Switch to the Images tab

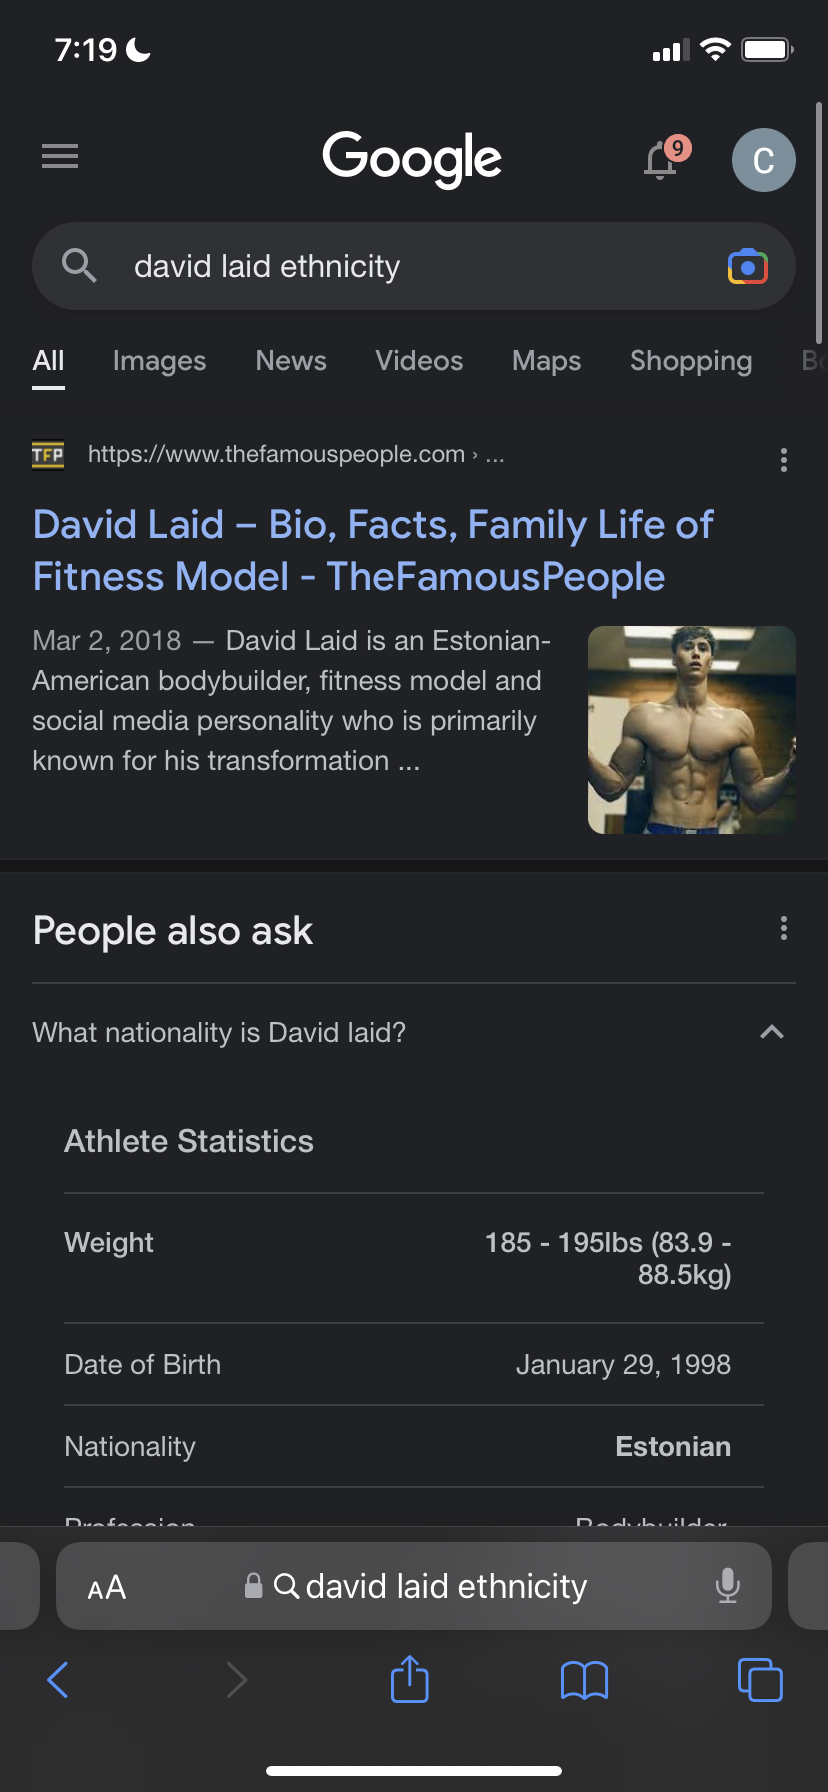click(159, 361)
